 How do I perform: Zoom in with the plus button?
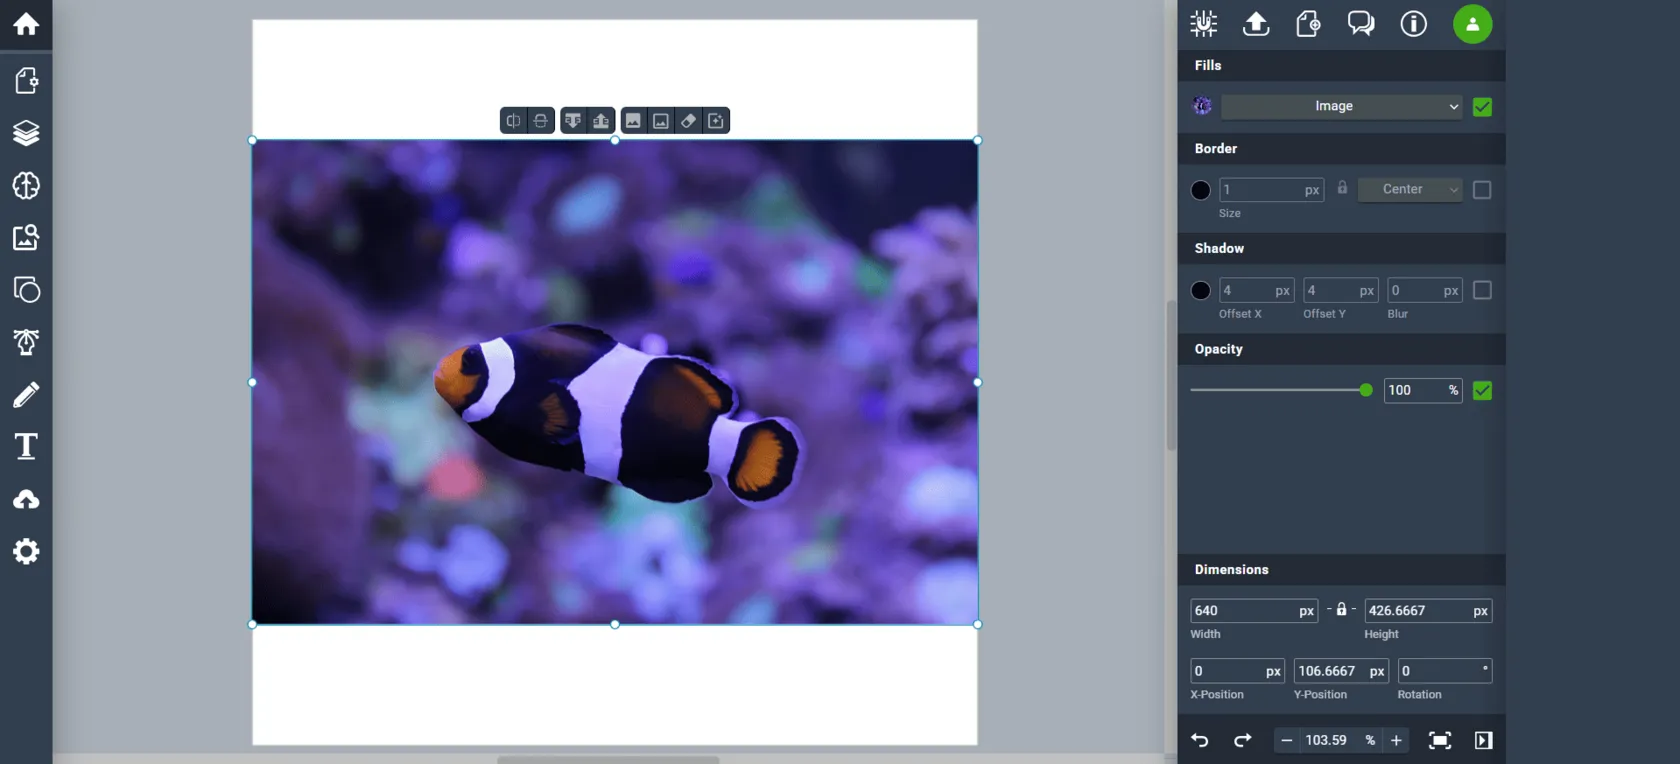pyautogui.click(x=1396, y=741)
